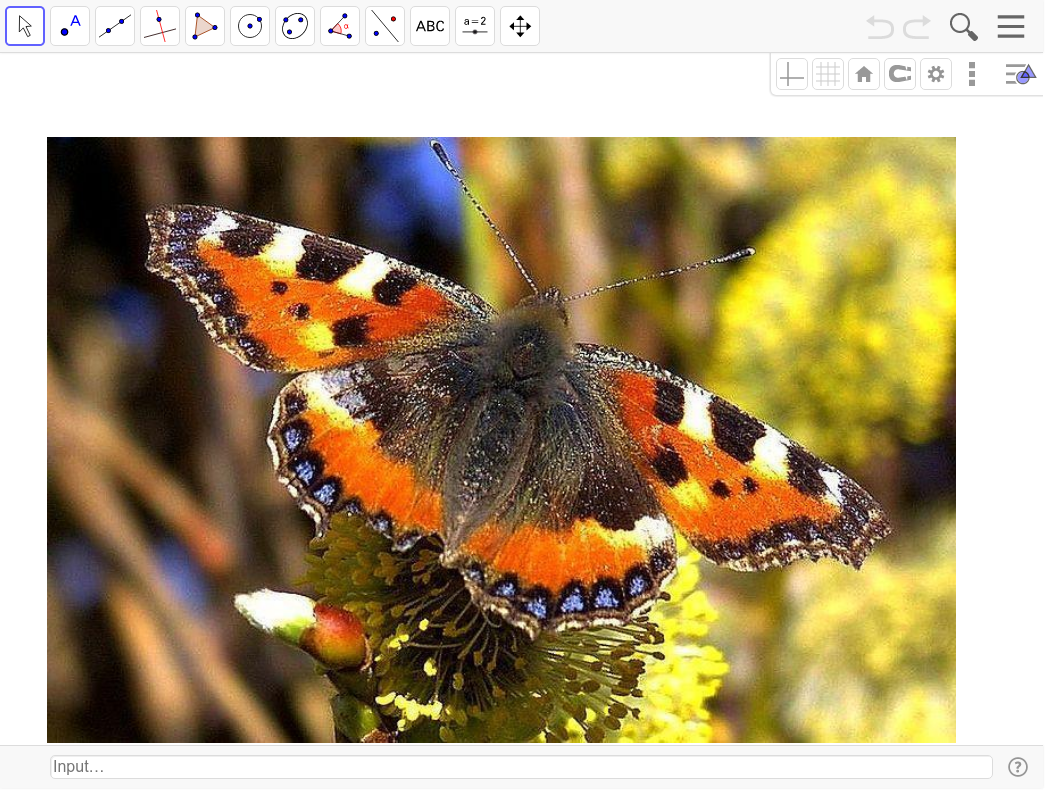Select the Line through two points tool
Viewport: 1045px width, 790px height.
click(x=115, y=26)
